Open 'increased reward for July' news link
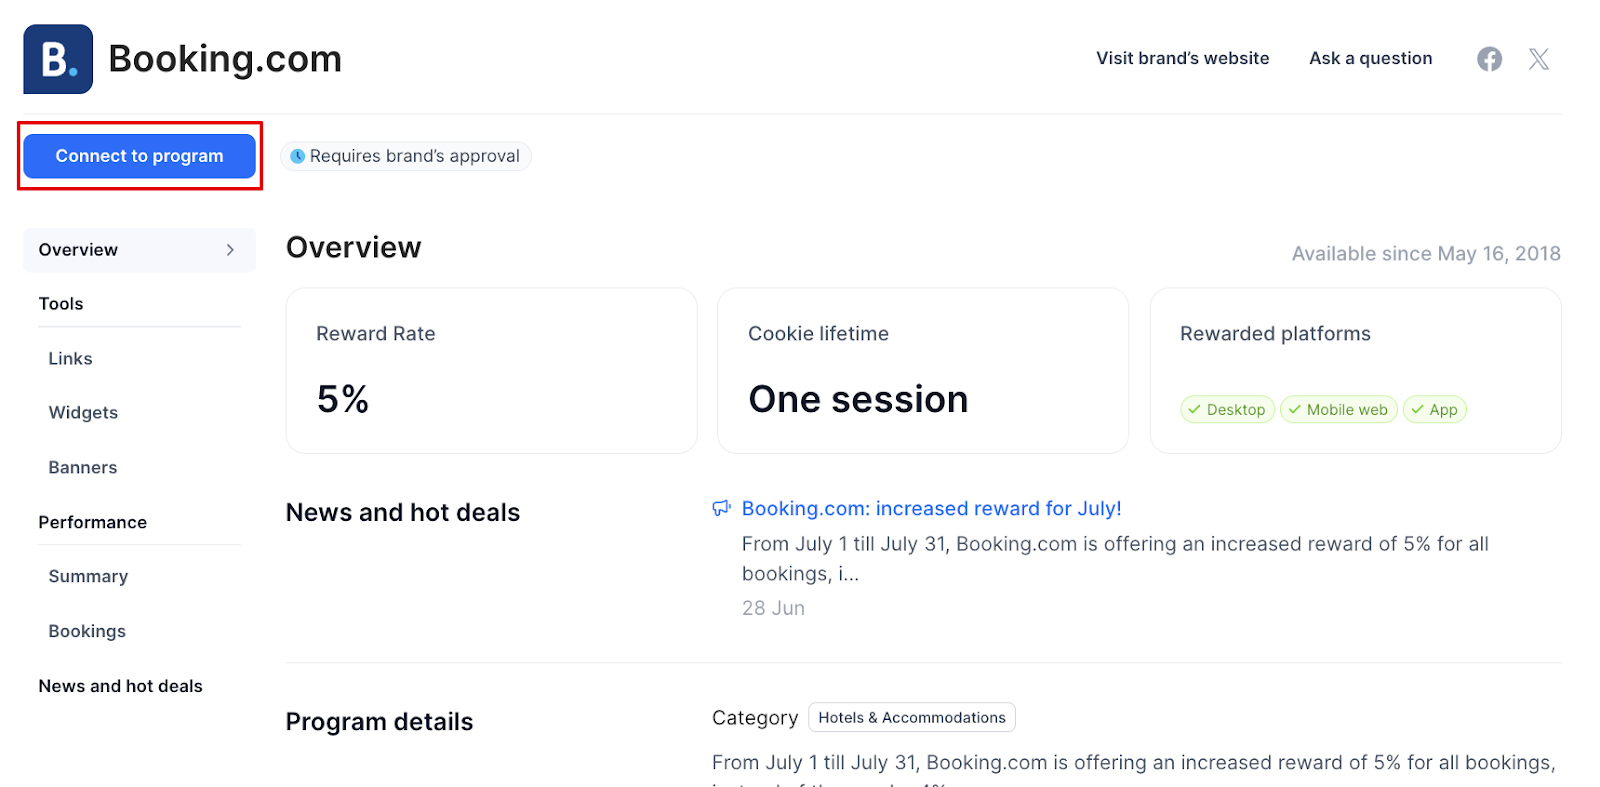Screen dimensions: 1600x787 click(x=931, y=508)
